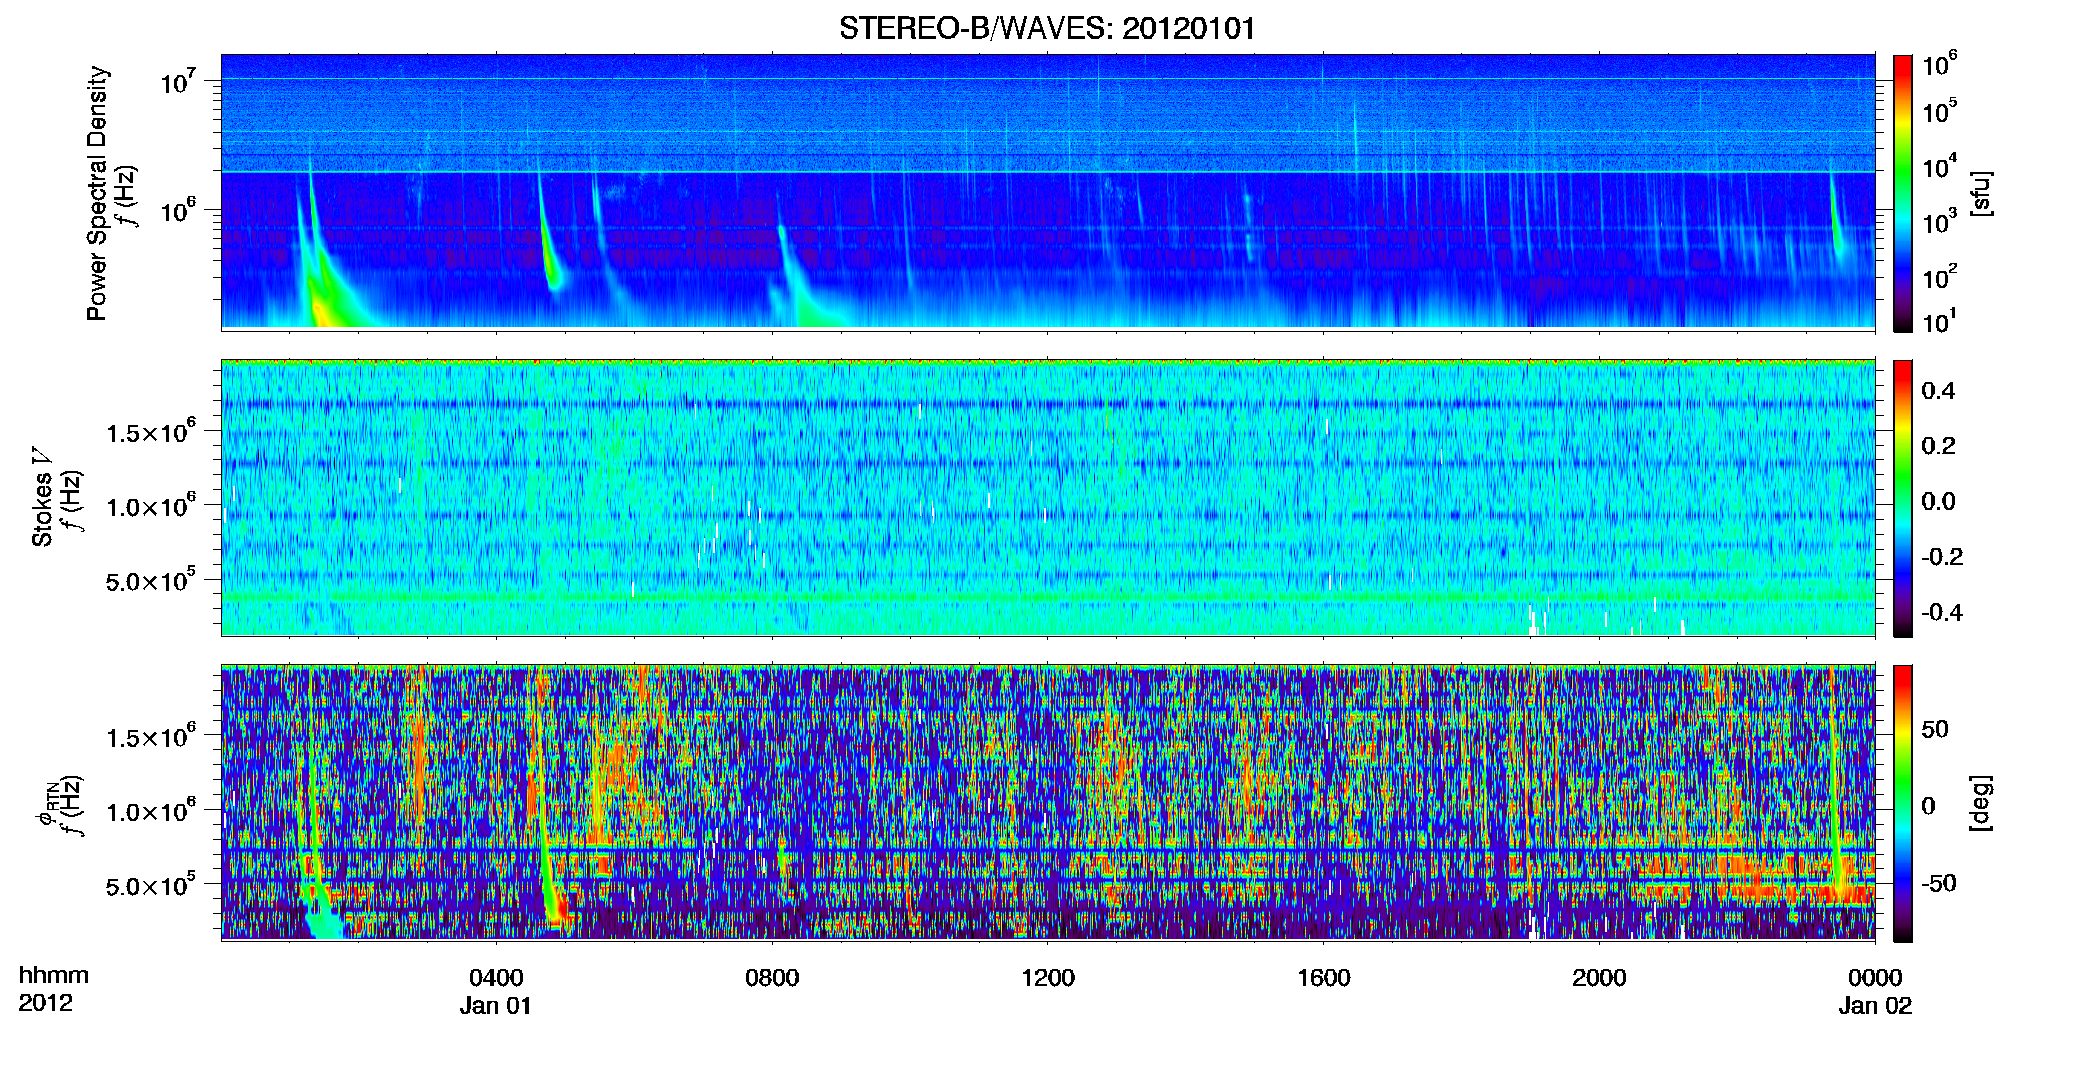Click the [deg] colorbar unit label
This screenshot has height=1080, width=2096.
click(x=1981, y=803)
